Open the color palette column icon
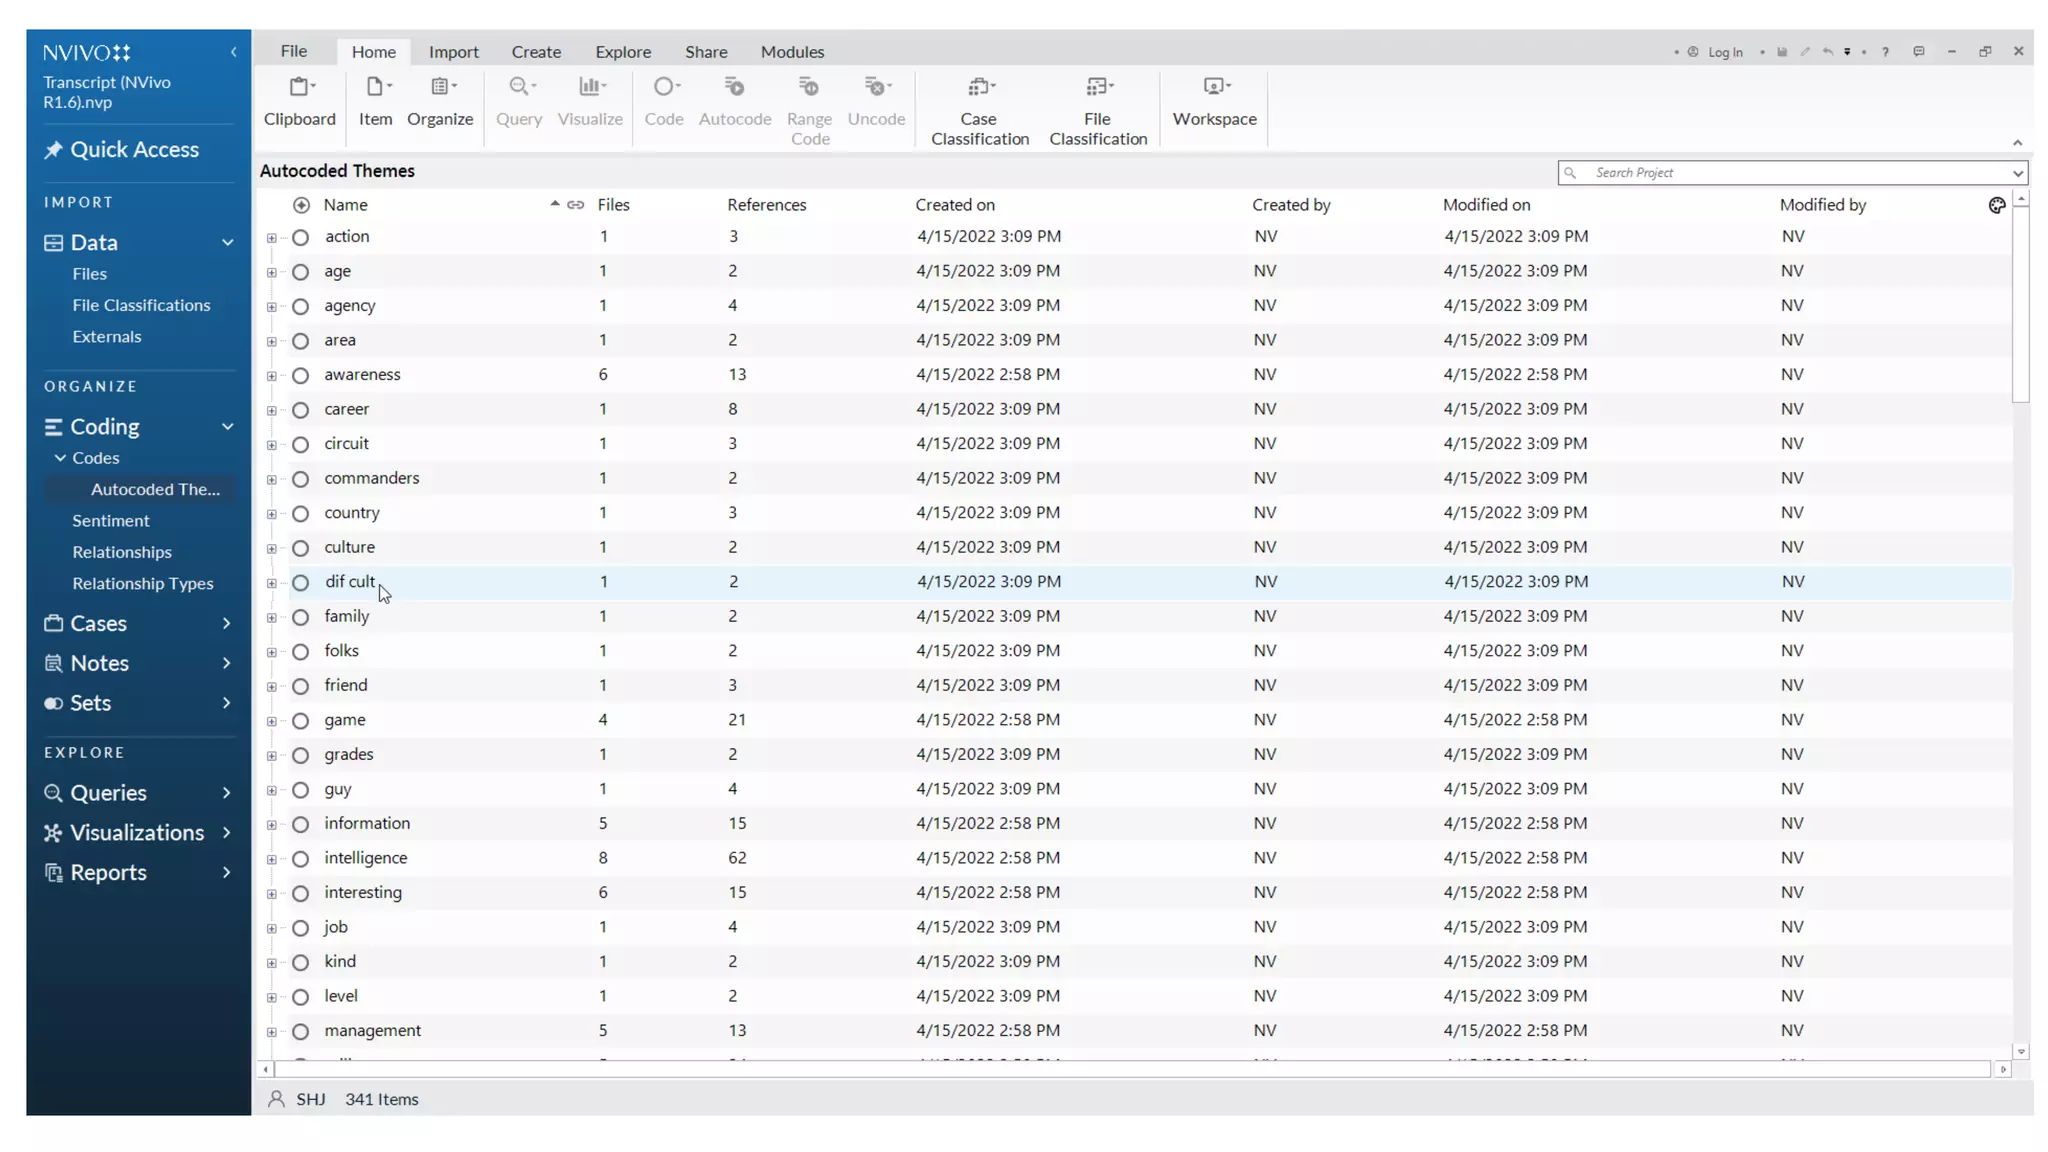This screenshot has width=2048, height=1152. 1996,205
